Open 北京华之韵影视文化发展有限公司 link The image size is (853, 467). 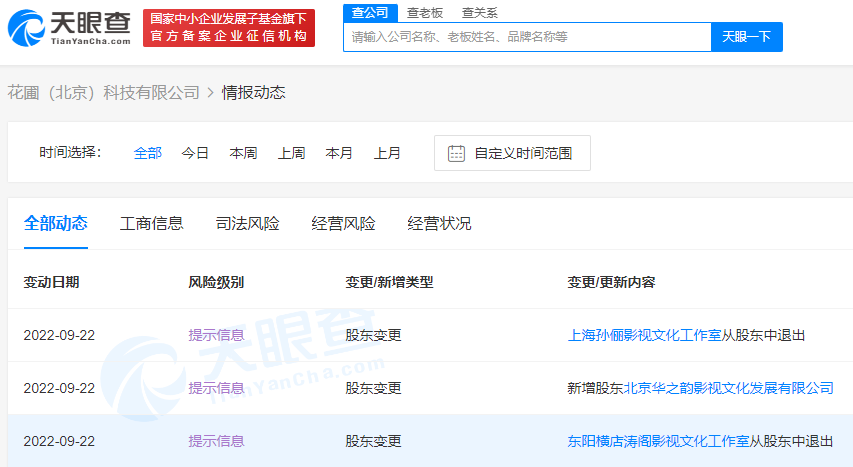click(728, 388)
